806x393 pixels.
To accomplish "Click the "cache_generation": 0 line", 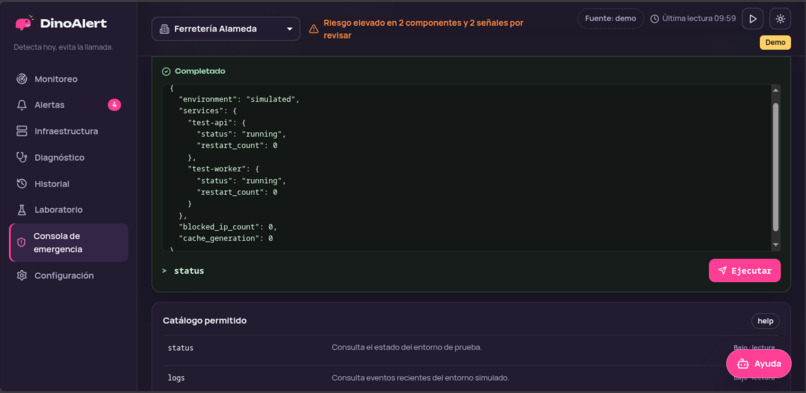I will 226,238.
